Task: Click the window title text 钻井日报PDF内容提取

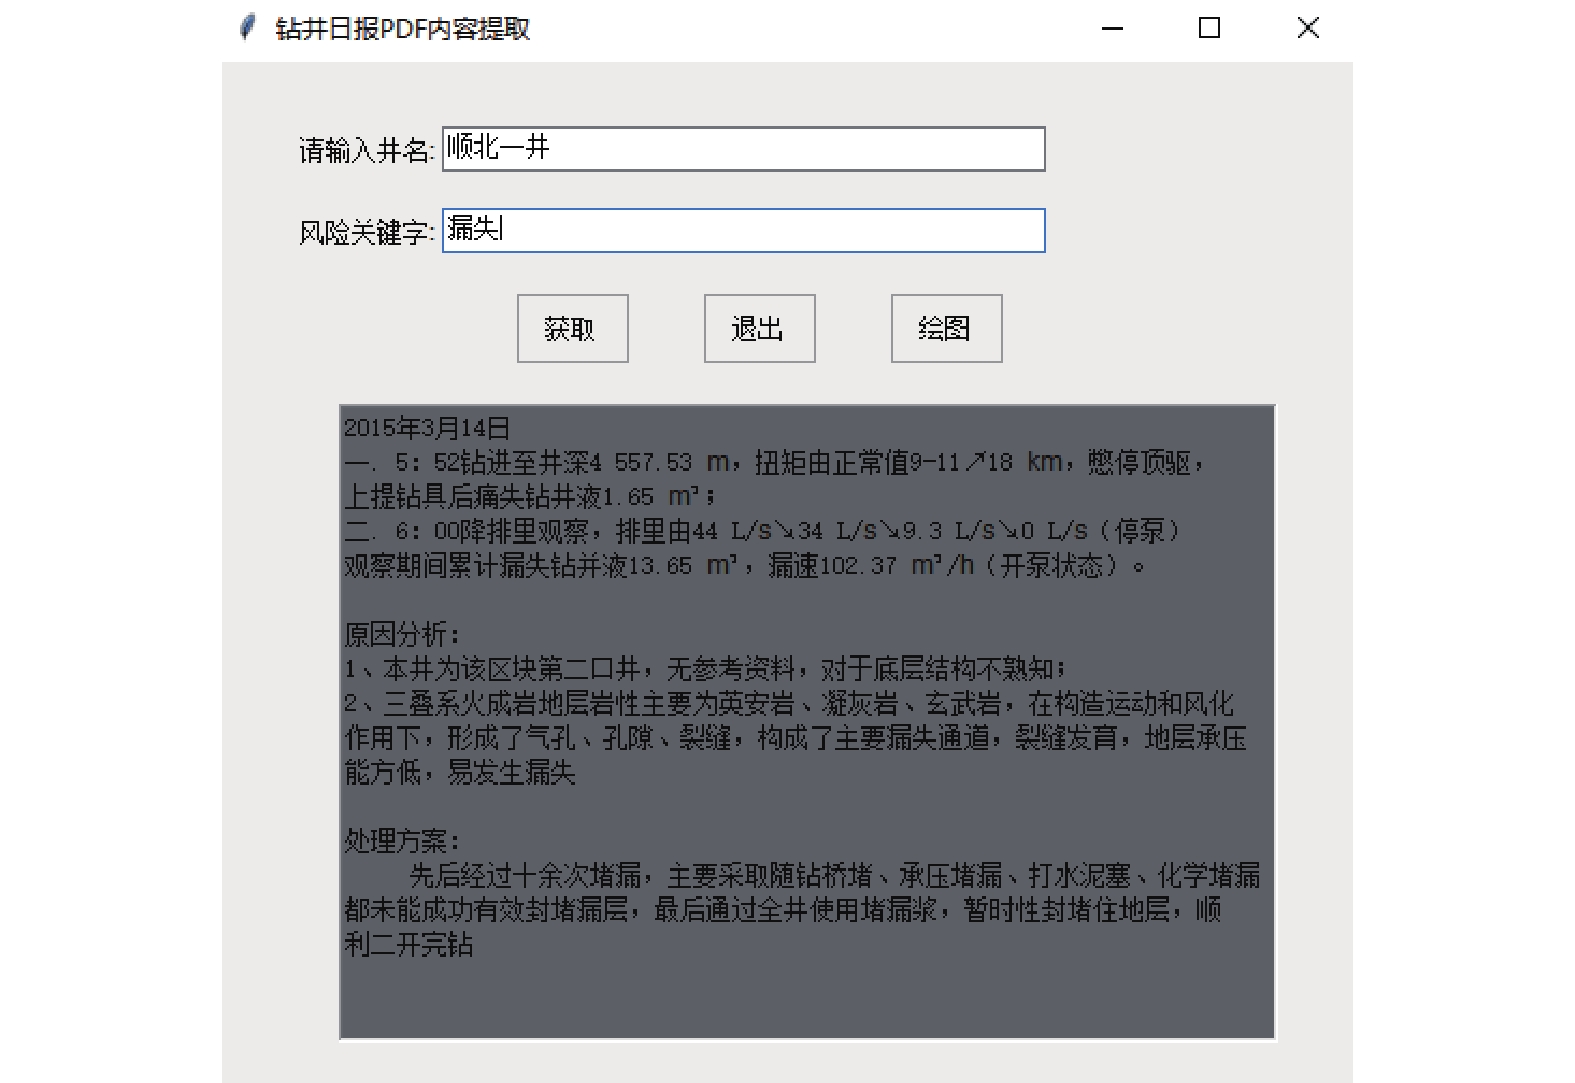Action: pyautogui.click(x=402, y=29)
